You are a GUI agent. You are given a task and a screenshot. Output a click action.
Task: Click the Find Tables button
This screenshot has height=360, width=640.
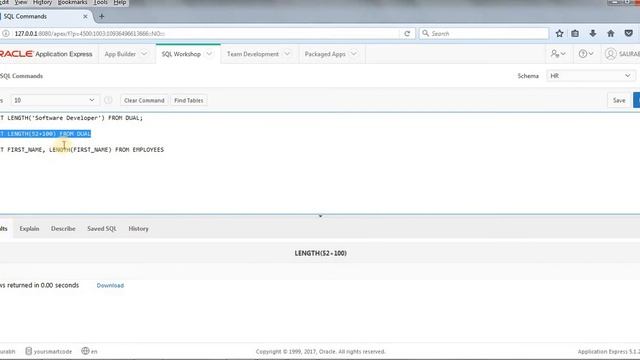189,100
